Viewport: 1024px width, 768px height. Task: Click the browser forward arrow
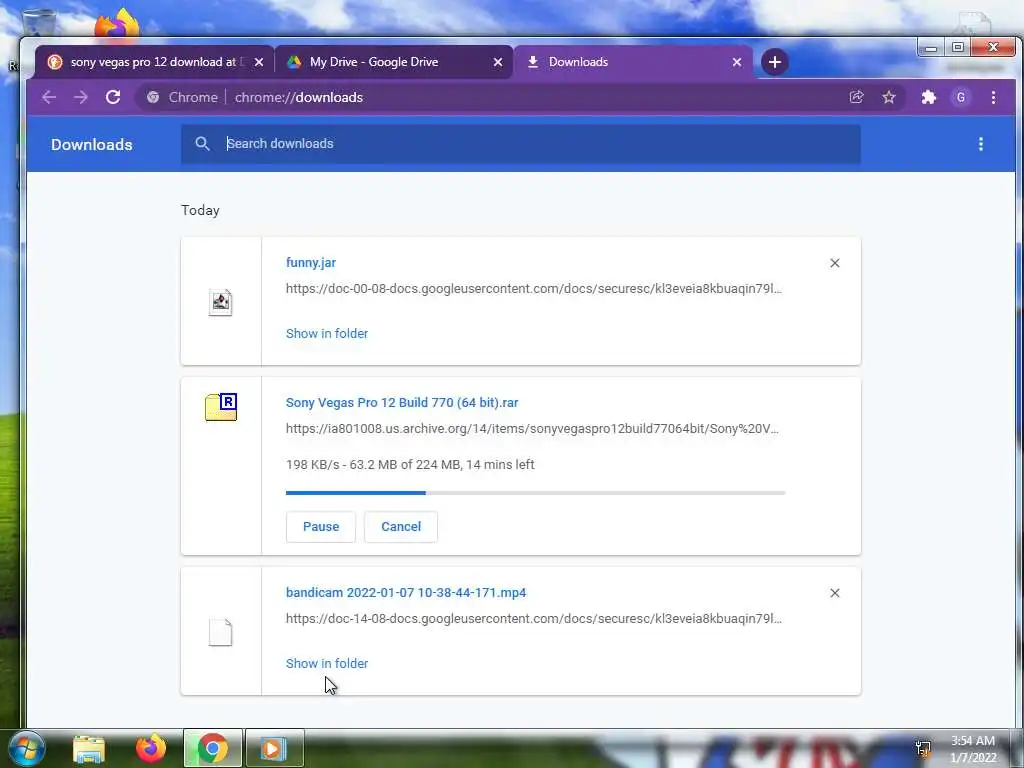point(80,97)
